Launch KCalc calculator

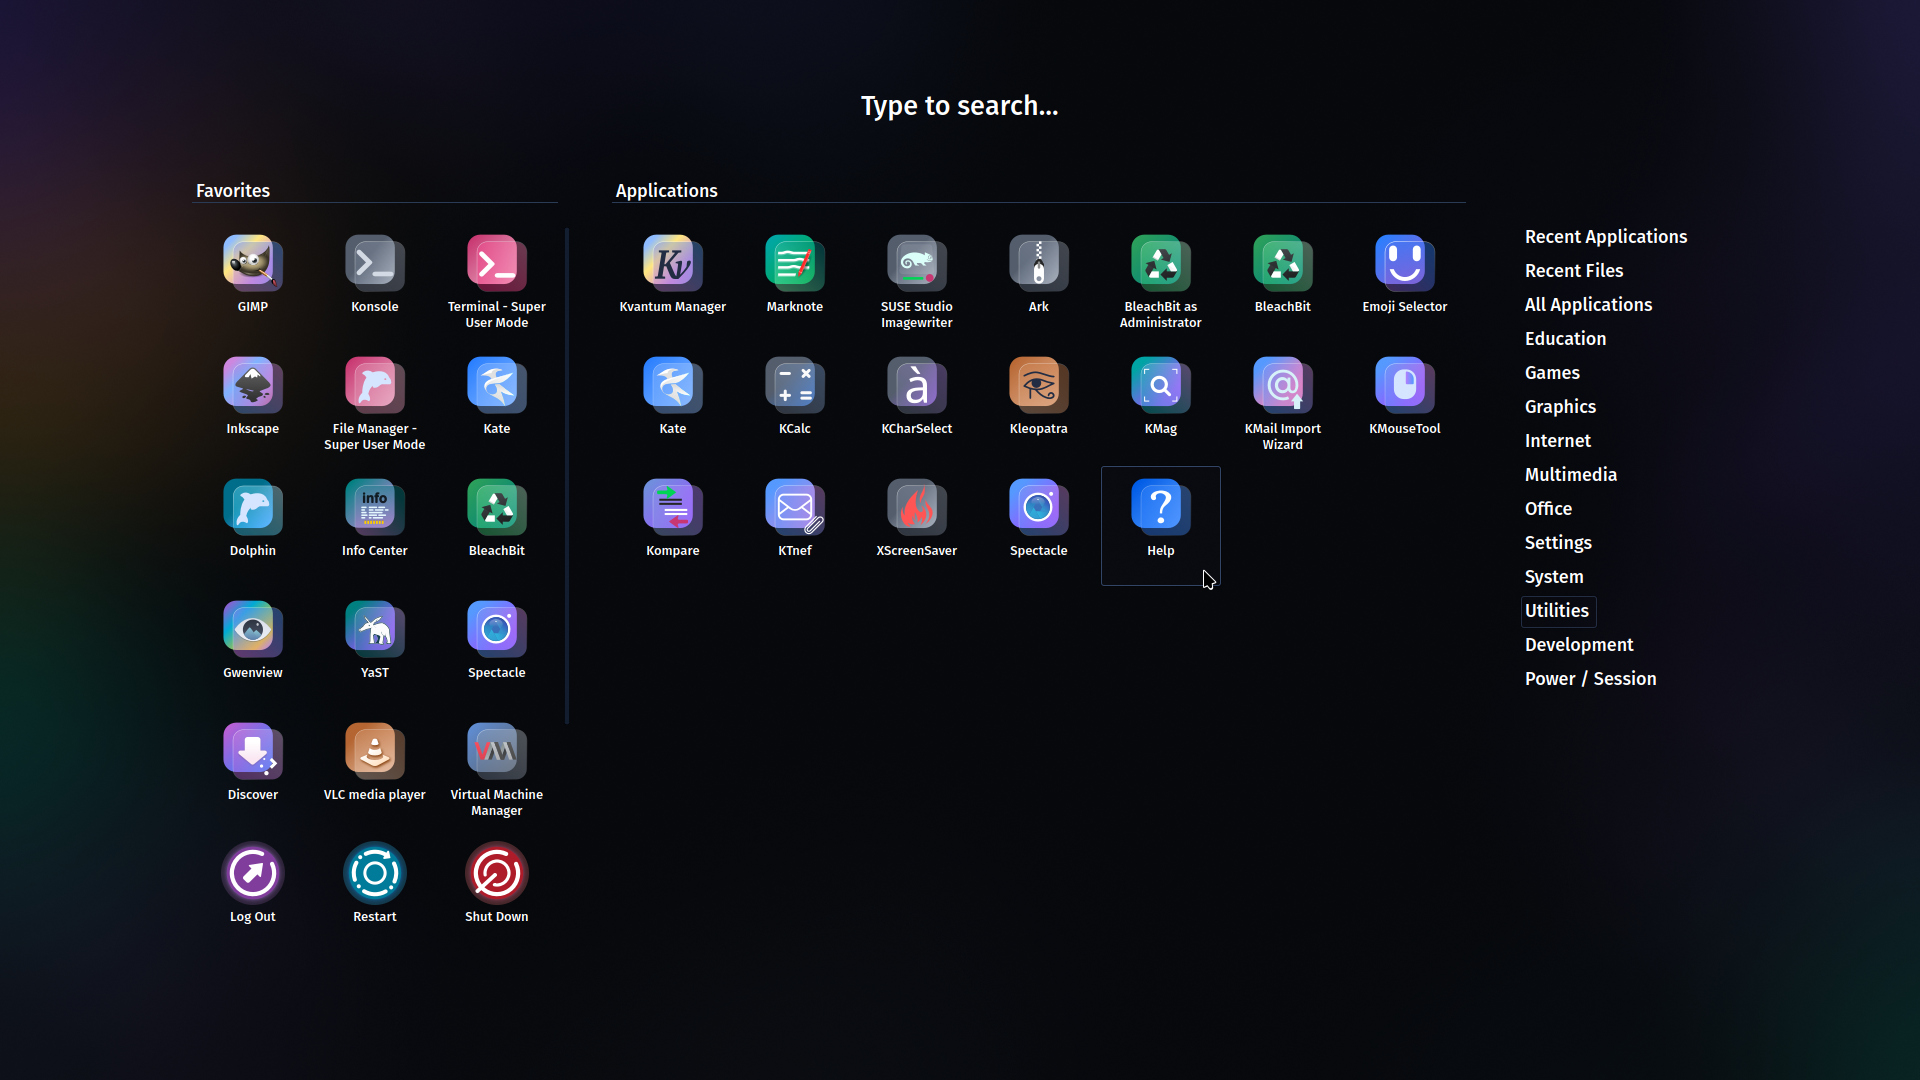click(795, 397)
